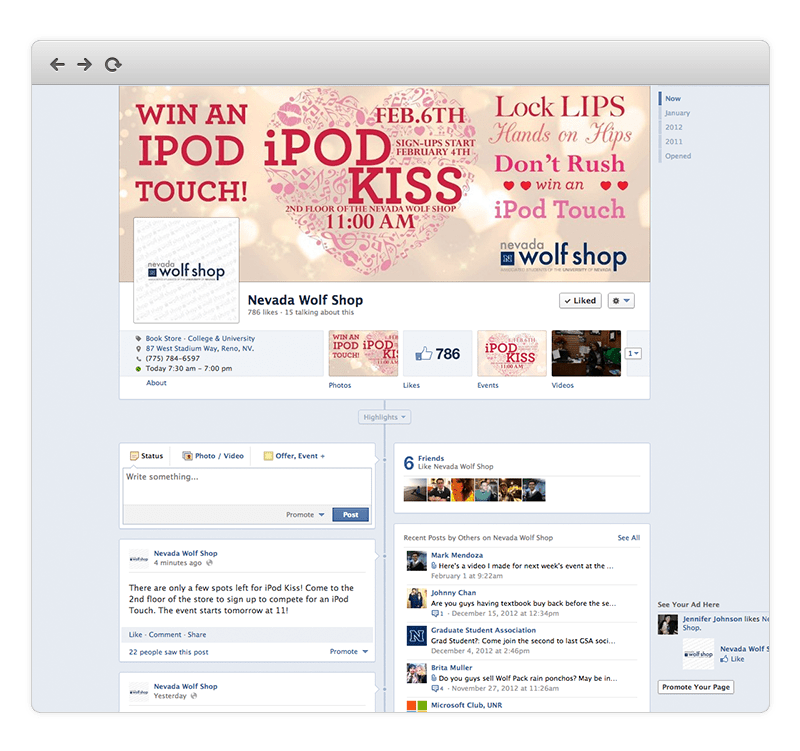Open Brita Muller's profile name
The width and height of the screenshot is (800, 751).
coord(452,667)
